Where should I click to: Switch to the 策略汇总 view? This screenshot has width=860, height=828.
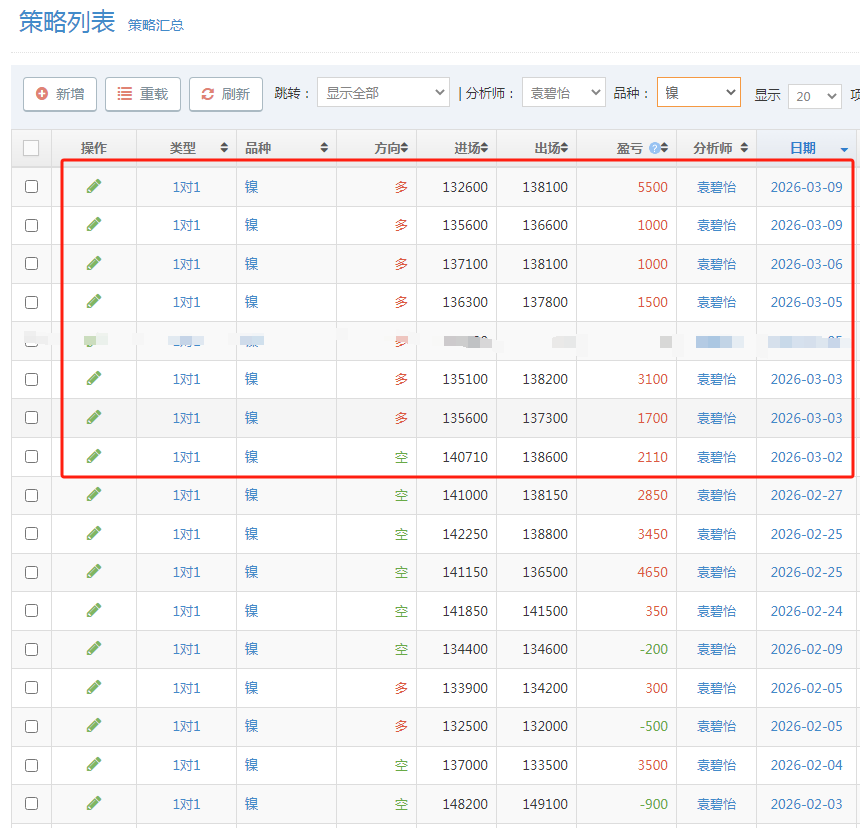[x=155, y=26]
